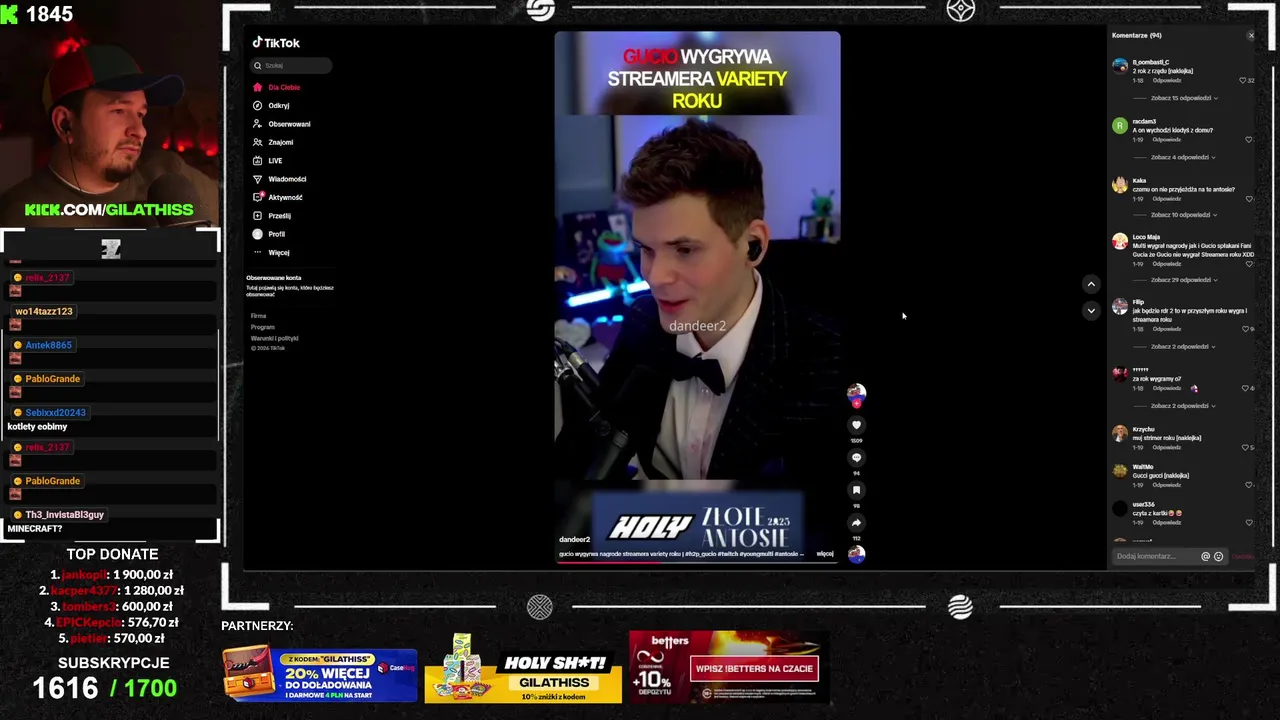Open comments via speech bubble icon
1280x720 pixels.
(x=856, y=458)
